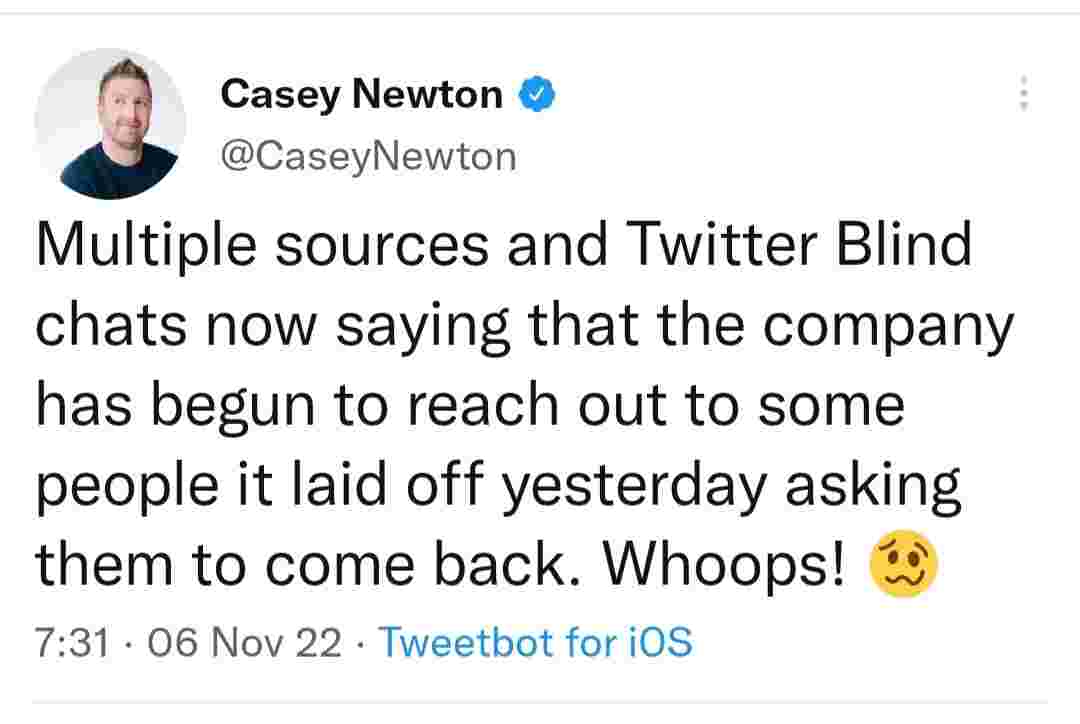Select the Casey Newton display name
The image size is (1080, 724).
pyautogui.click(x=361, y=94)
